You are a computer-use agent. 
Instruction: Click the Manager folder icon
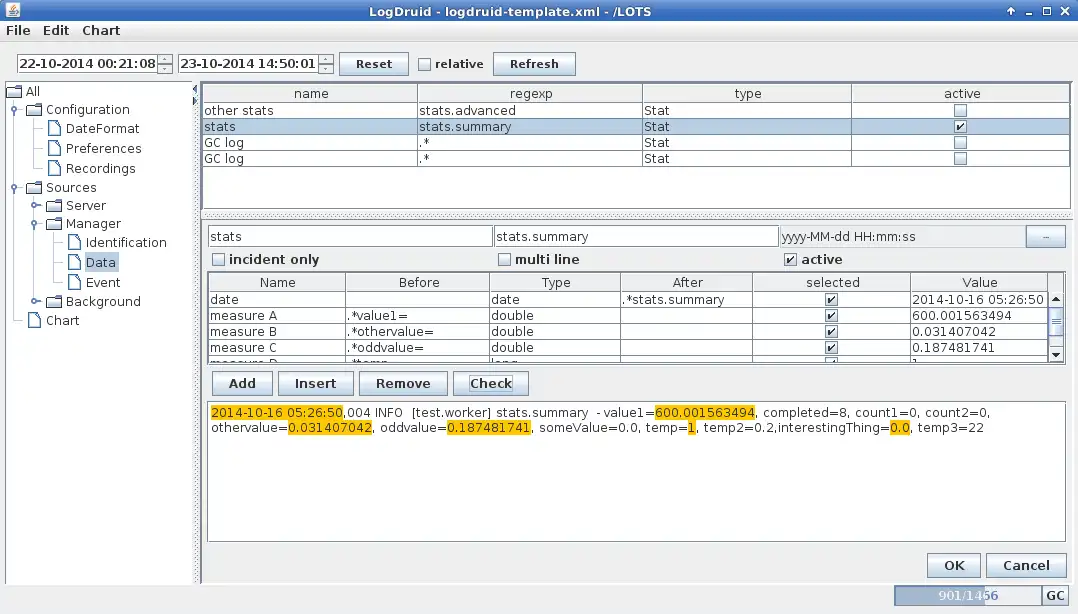[54, 223]
